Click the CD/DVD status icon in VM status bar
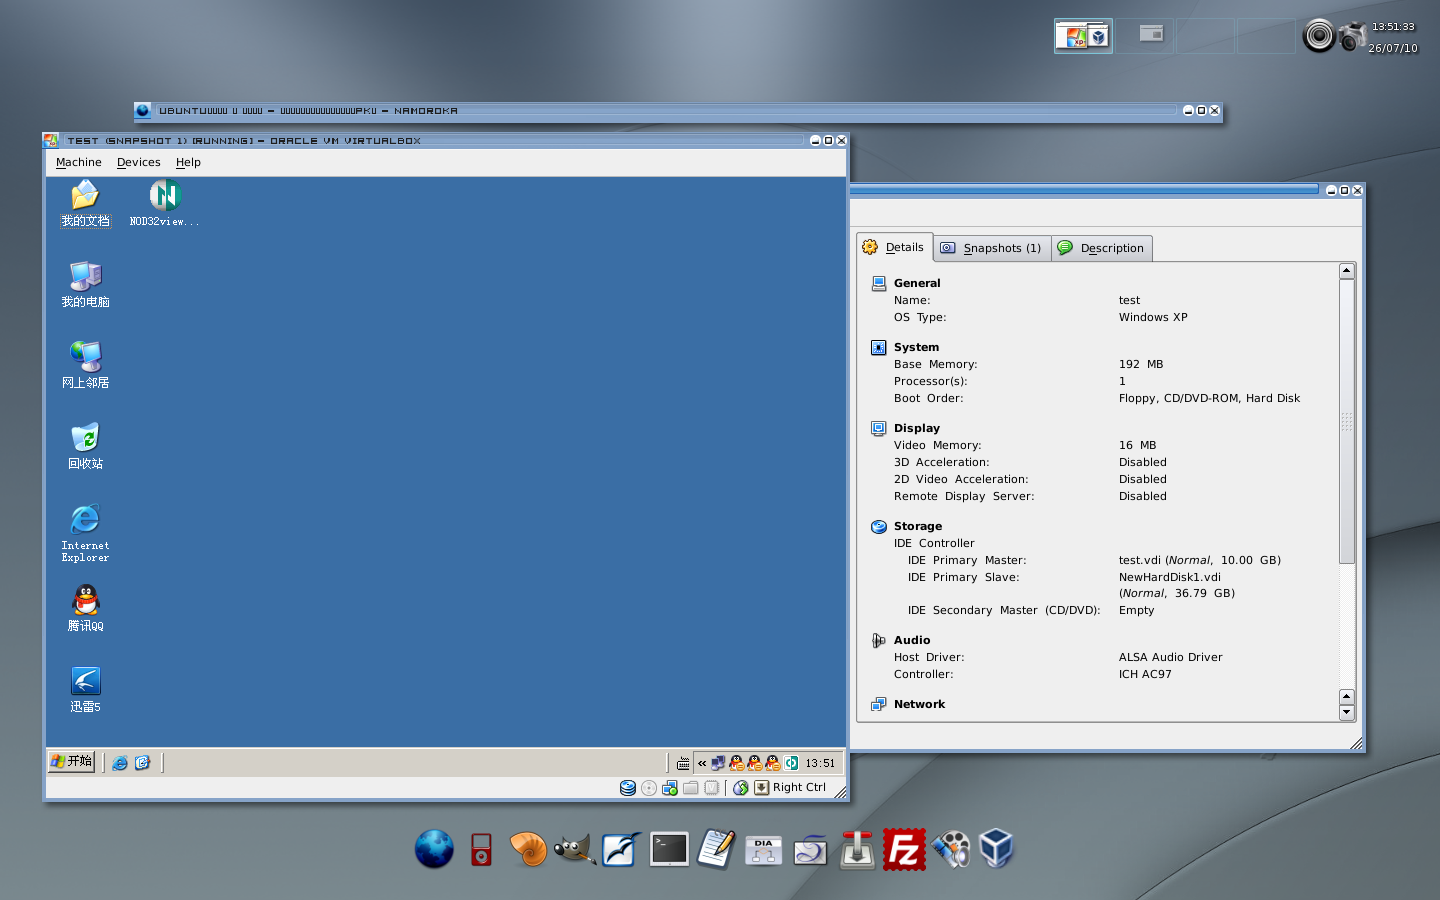Viewport: 1440px width, 900px height. [649, 788]
